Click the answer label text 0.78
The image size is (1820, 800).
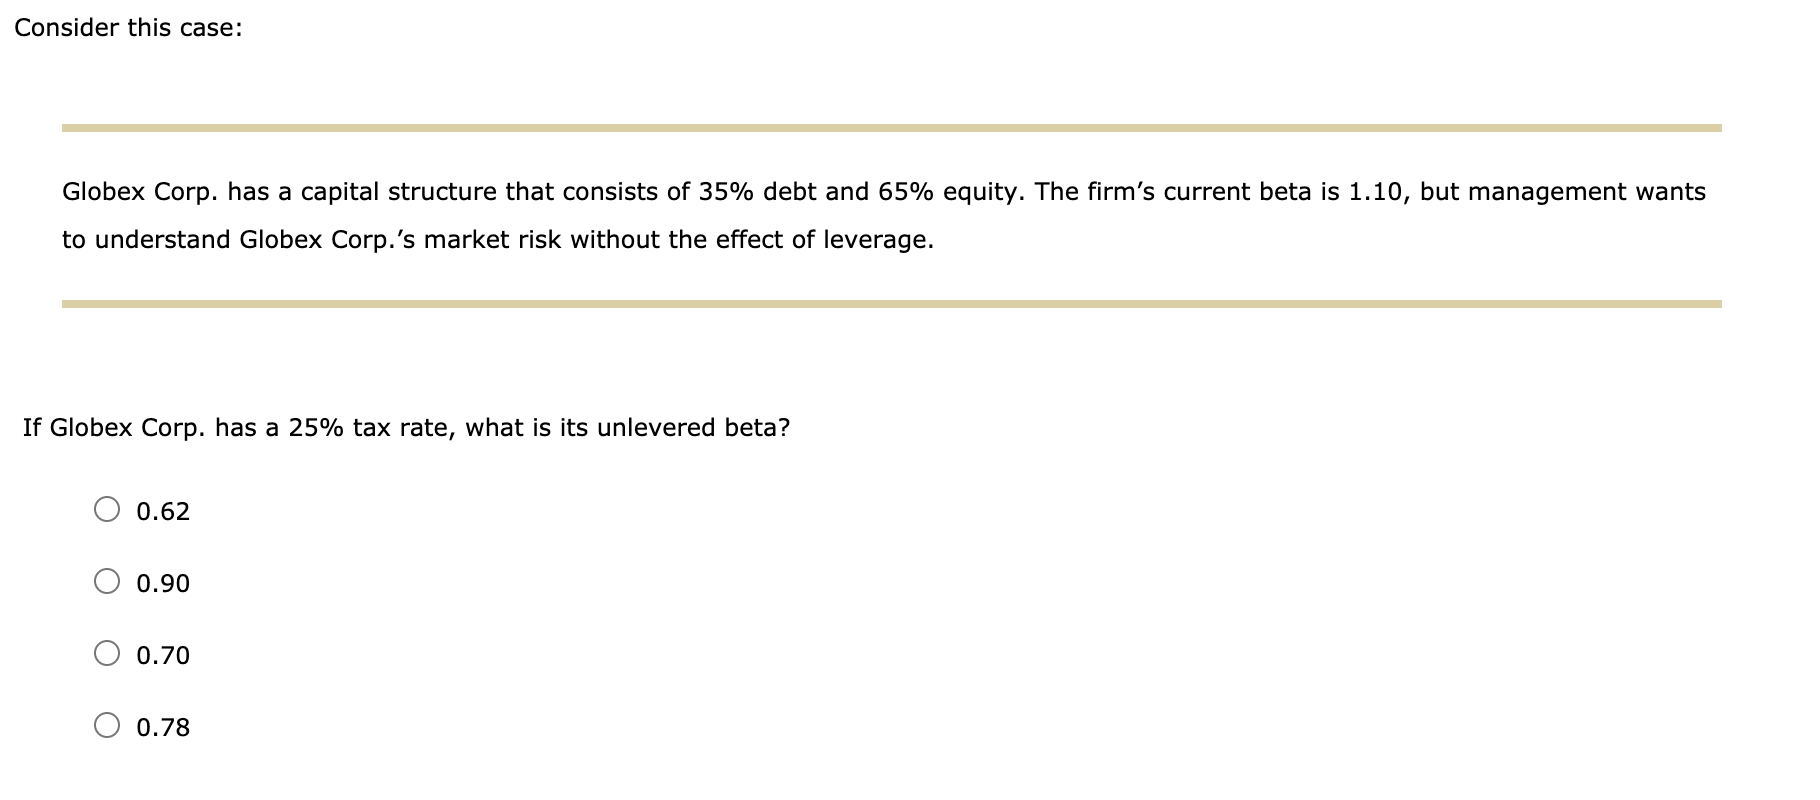tap(163, 728)
